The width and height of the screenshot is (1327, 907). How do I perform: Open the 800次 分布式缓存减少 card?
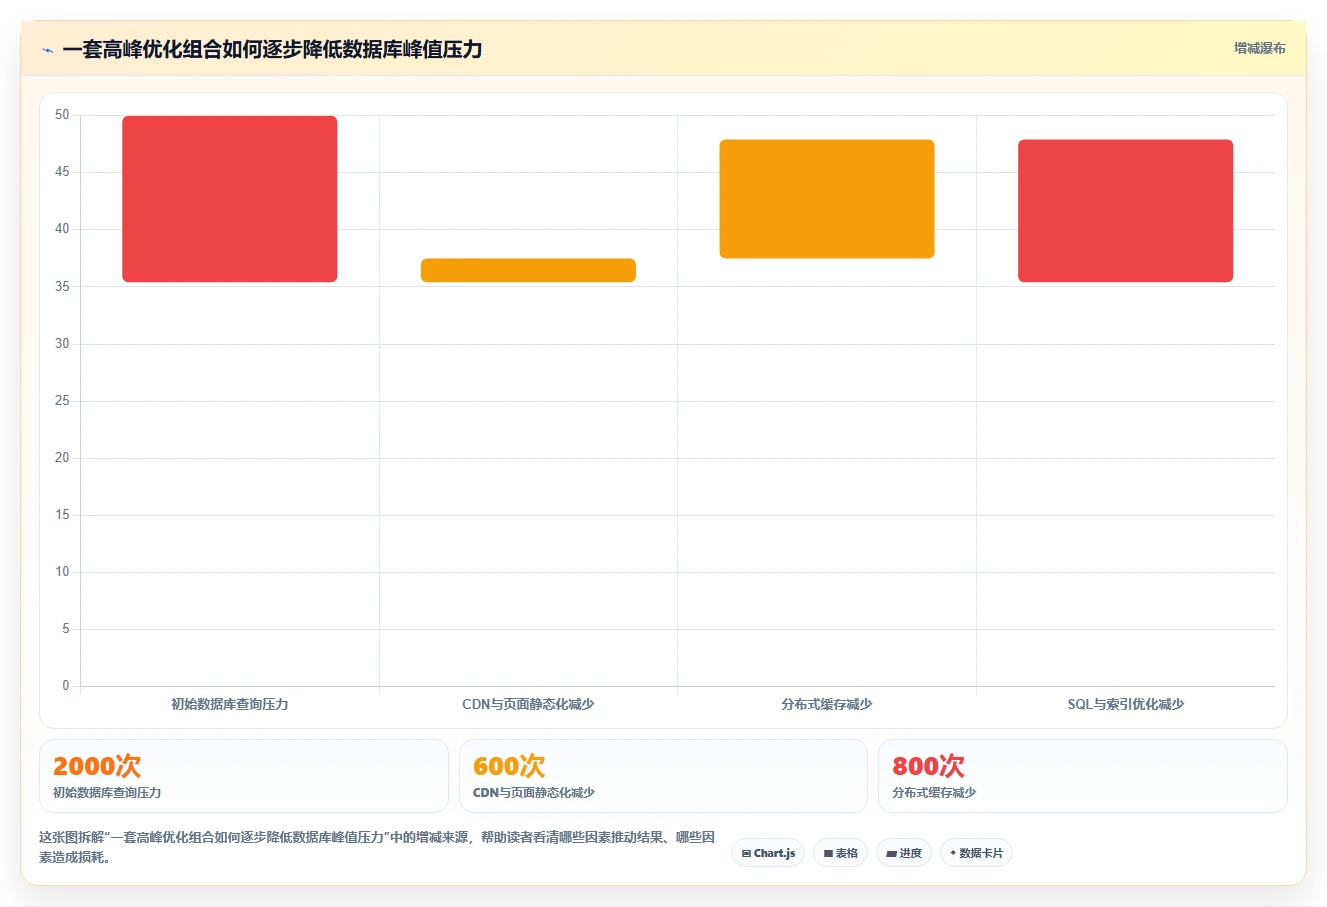coord(1082,776)
